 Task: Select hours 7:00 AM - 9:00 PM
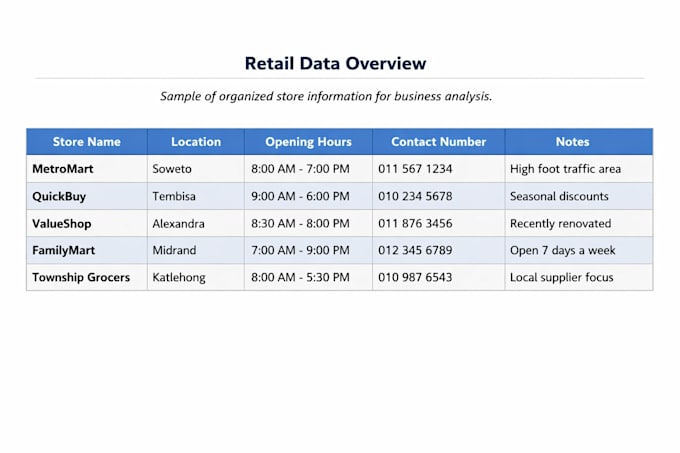tap(300, 251)
